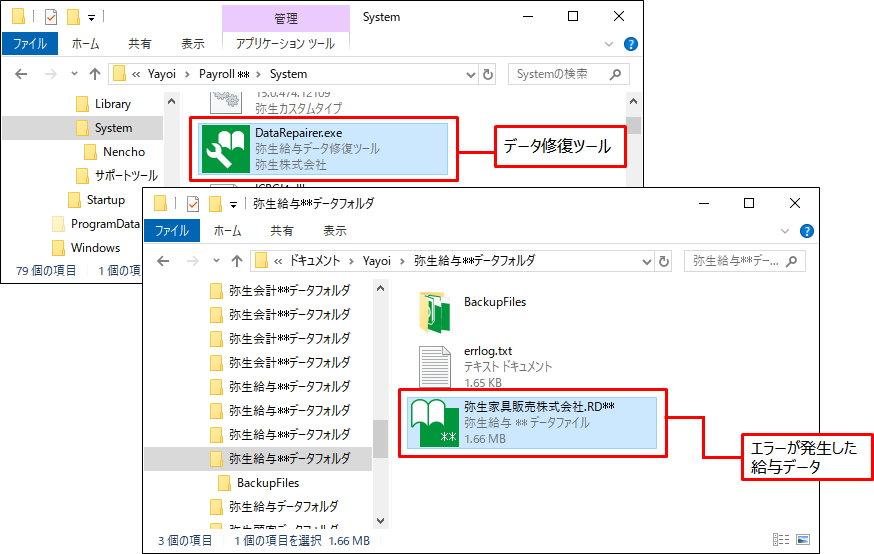The height and width of the screenshot is (554, 874).
Task: Click Yayoi breadcrumb in data folder window
Action: pos(377,261)
